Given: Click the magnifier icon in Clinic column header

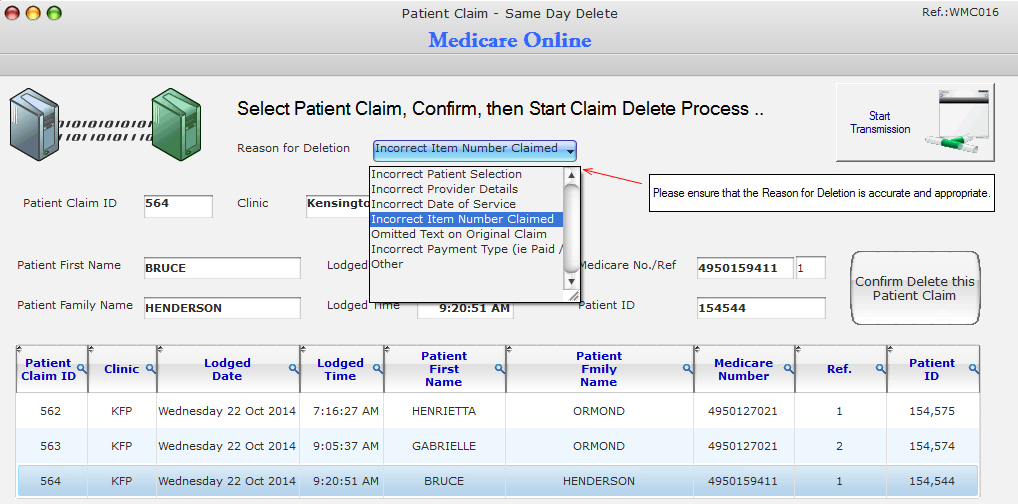Looking at the screenshot, I should coord(151,369).
